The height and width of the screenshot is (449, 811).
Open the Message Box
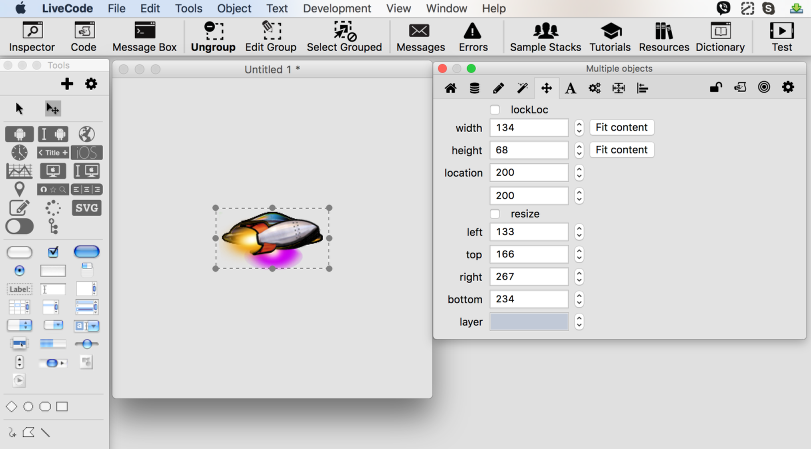[x=144, y=37]
